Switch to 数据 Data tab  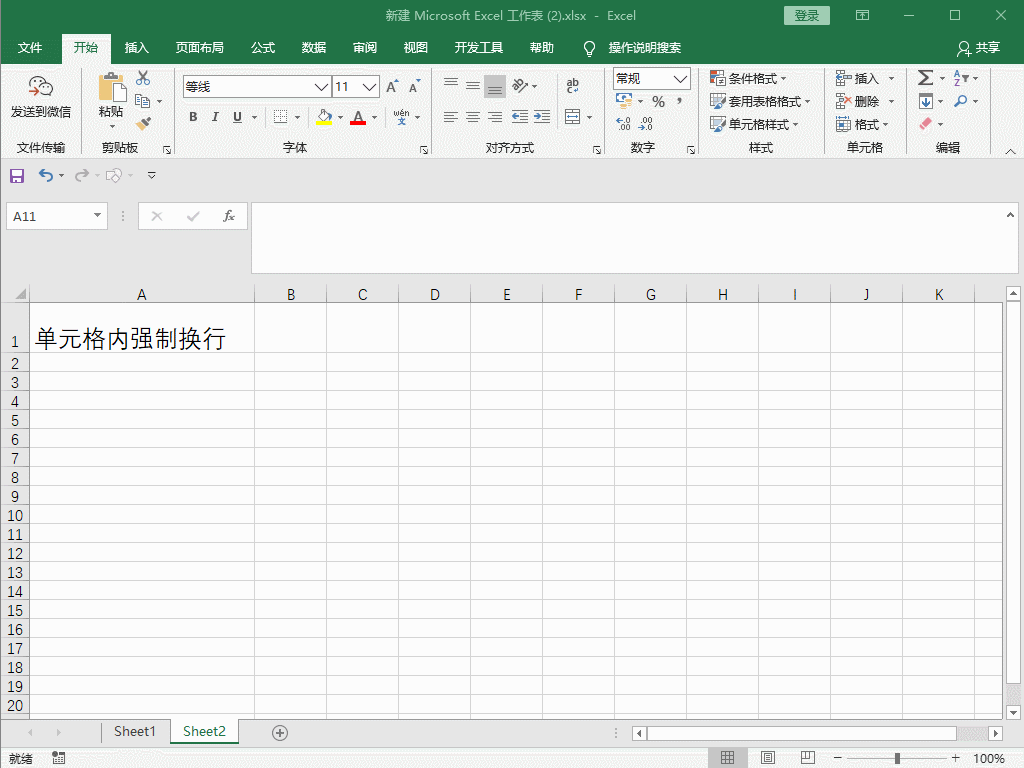pos(314,48)
